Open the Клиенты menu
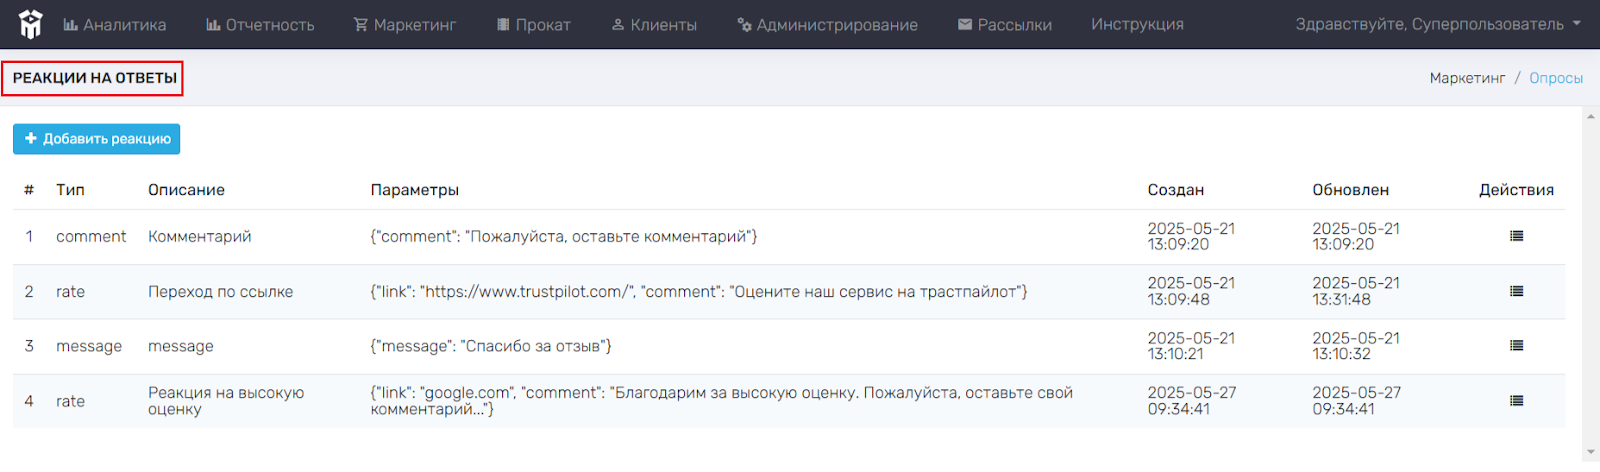 coord(654,24)
